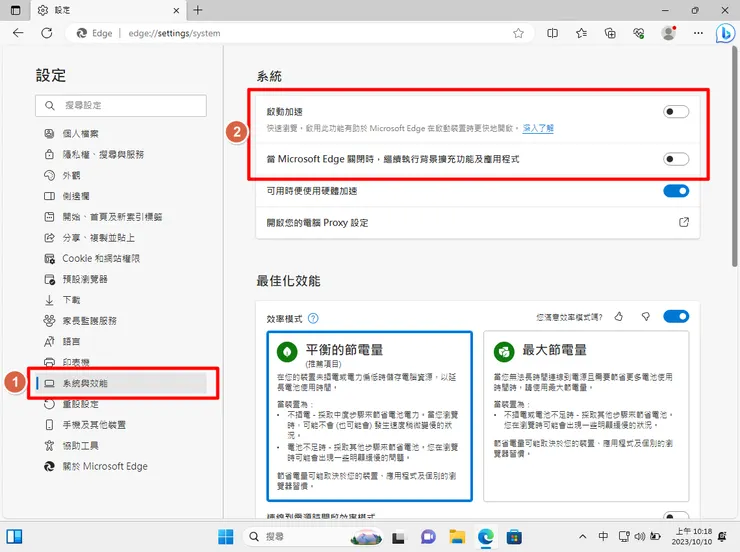Open 預設瀏覽器 section
740x552 pixels.
[84, 279]
